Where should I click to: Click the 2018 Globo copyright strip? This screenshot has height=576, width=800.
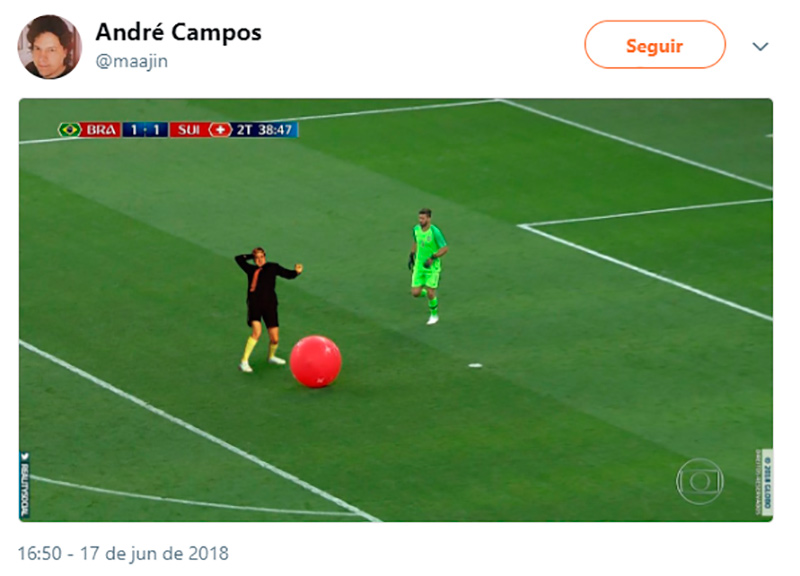click(764, 482)
